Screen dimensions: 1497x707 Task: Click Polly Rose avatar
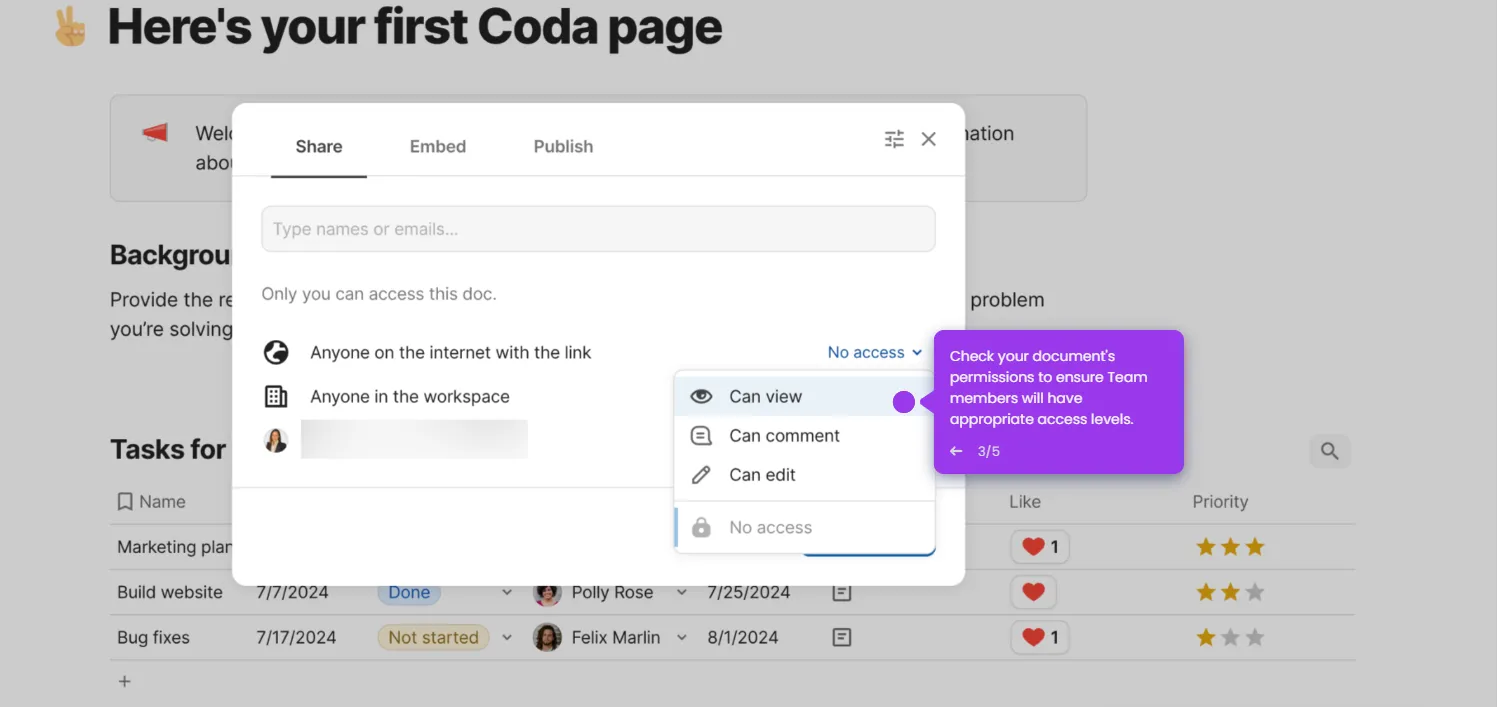pyautogui.click(x=547, y=592)
